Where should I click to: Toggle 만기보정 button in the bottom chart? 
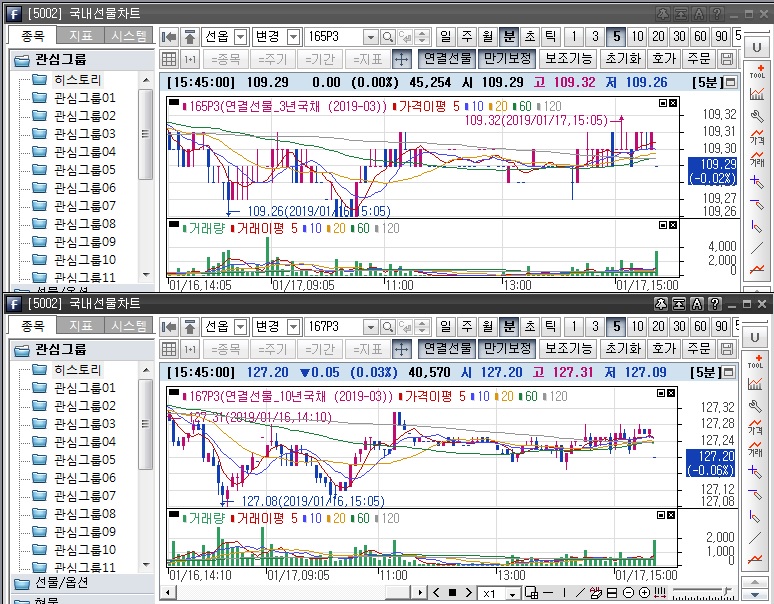click(507, 349)
